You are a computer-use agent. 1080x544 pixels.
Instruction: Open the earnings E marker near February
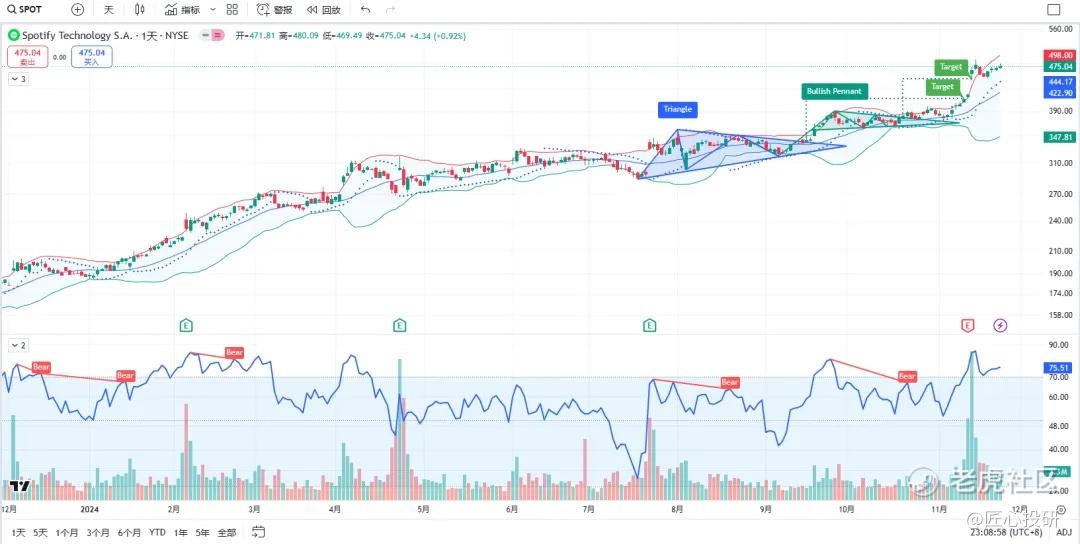[x=185, y=325]
